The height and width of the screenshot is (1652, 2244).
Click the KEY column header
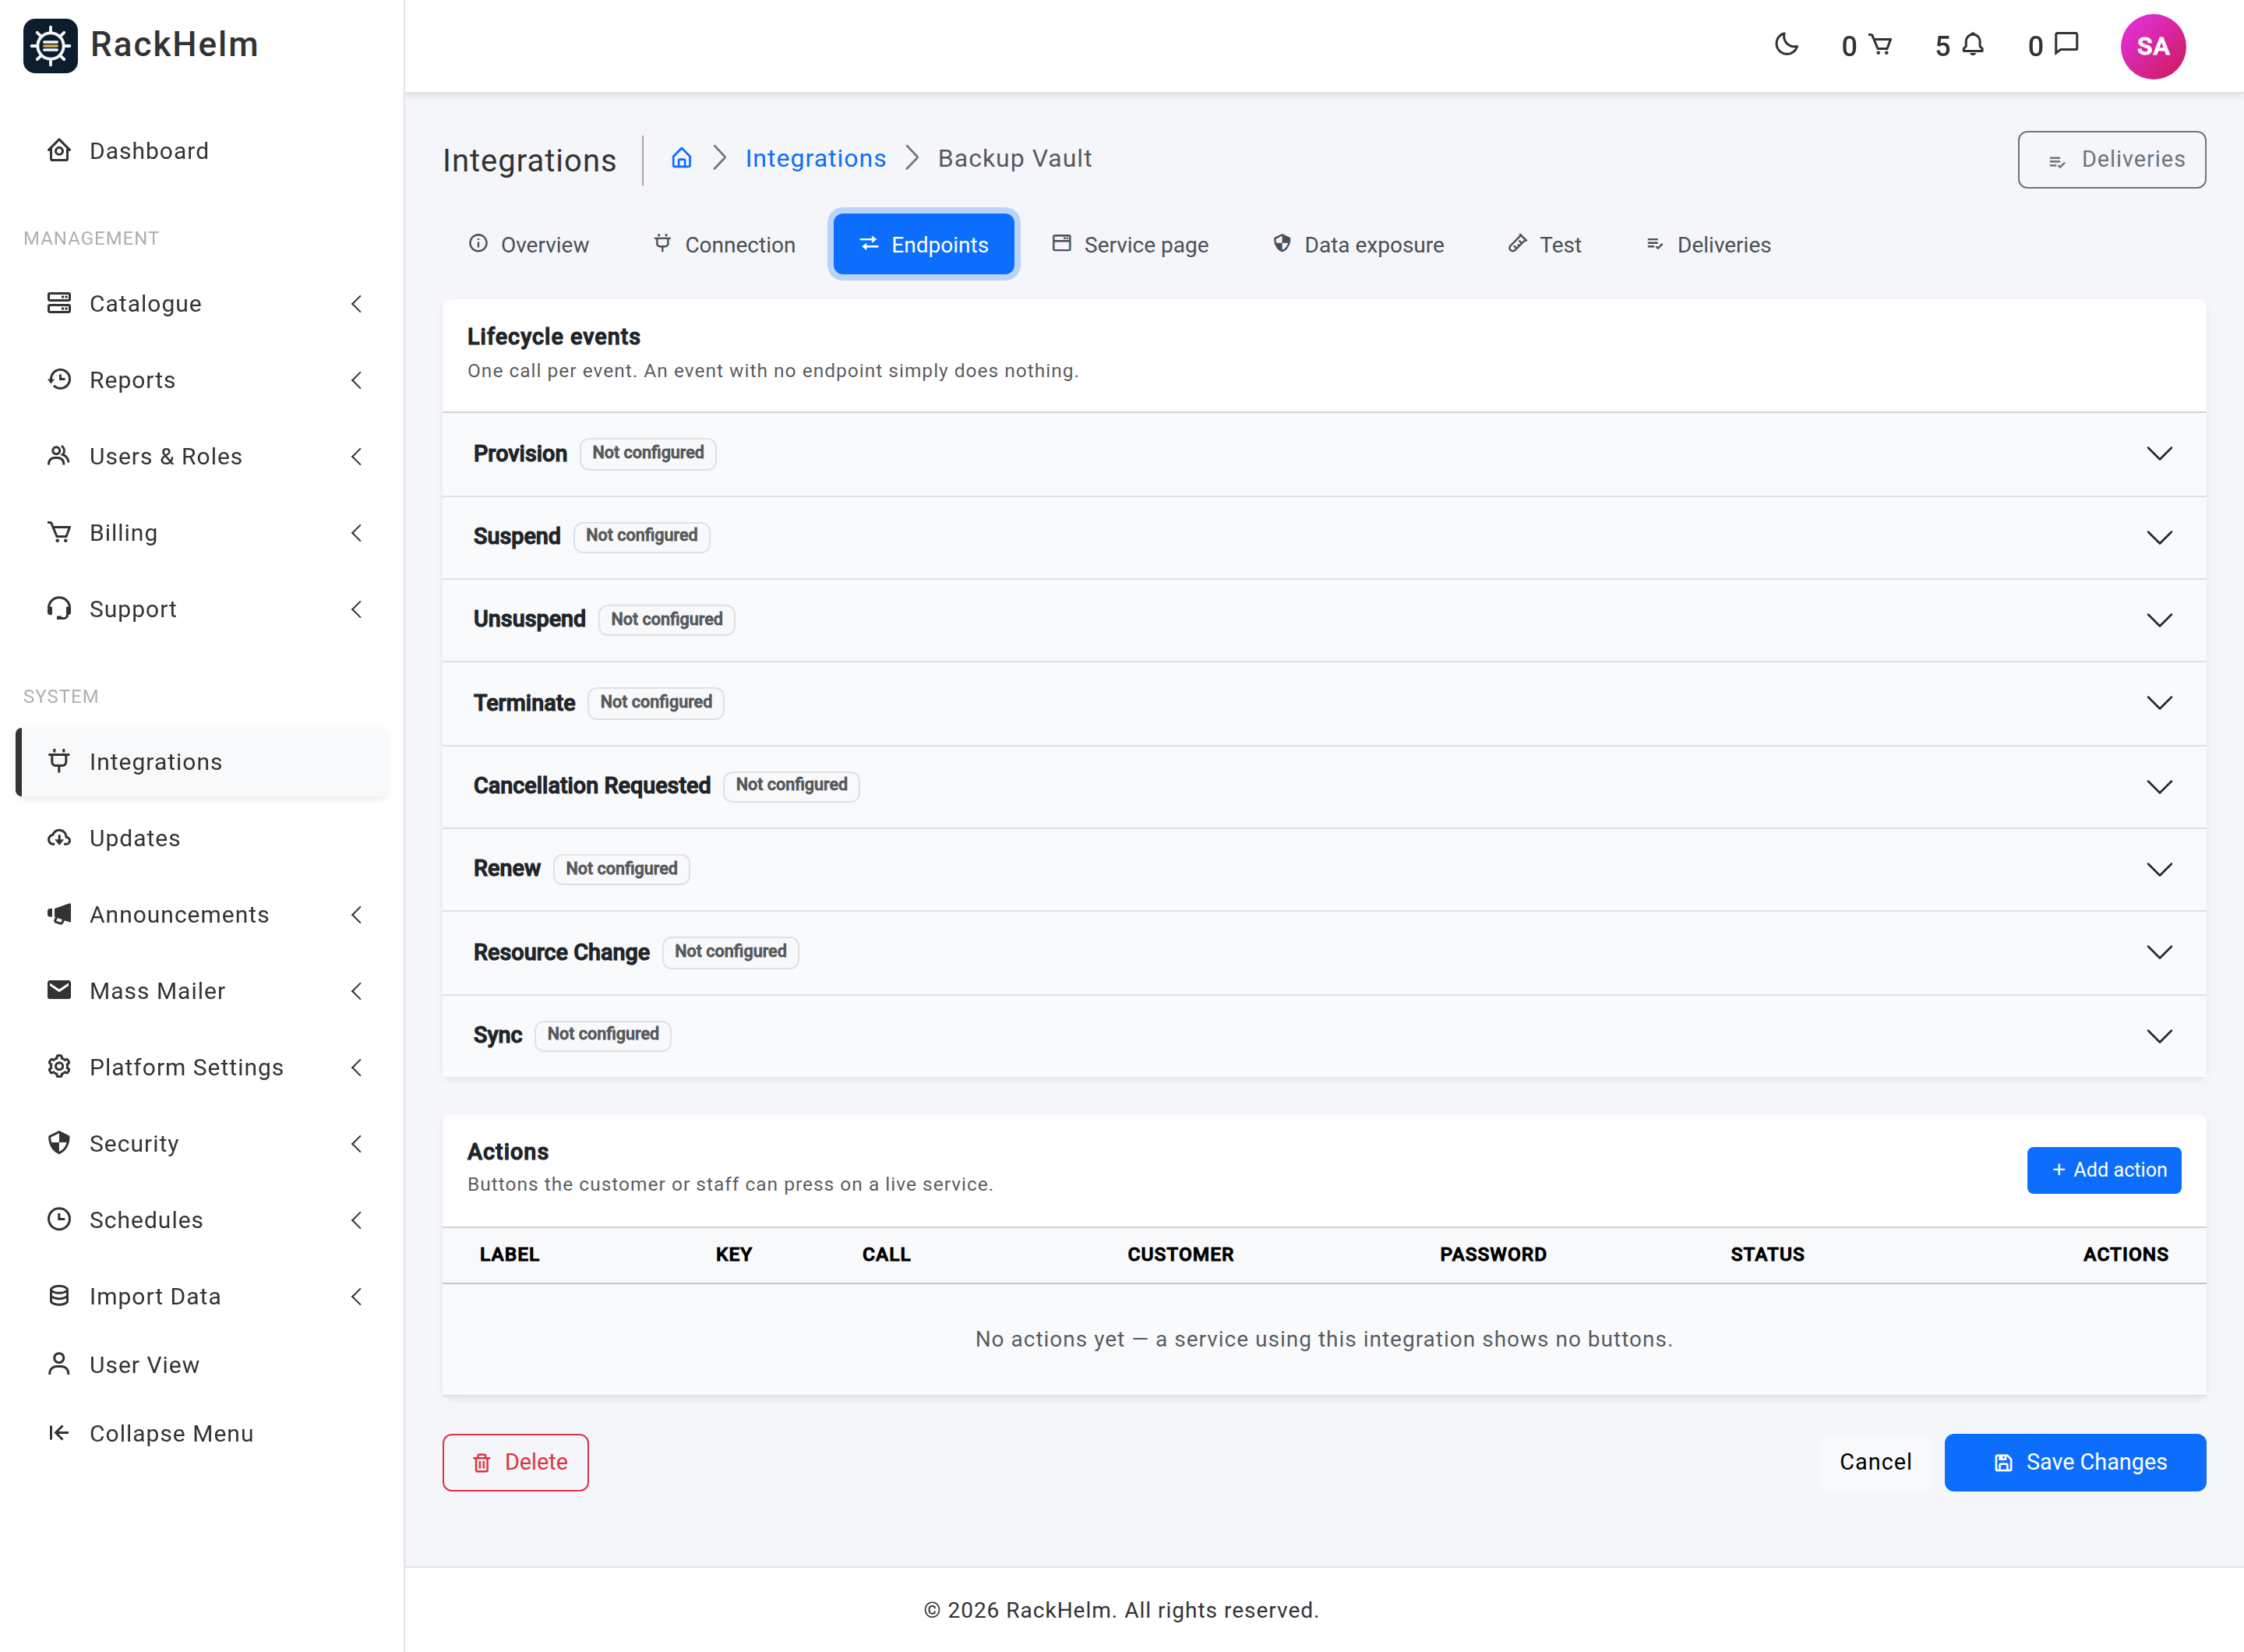point(733,1254)
